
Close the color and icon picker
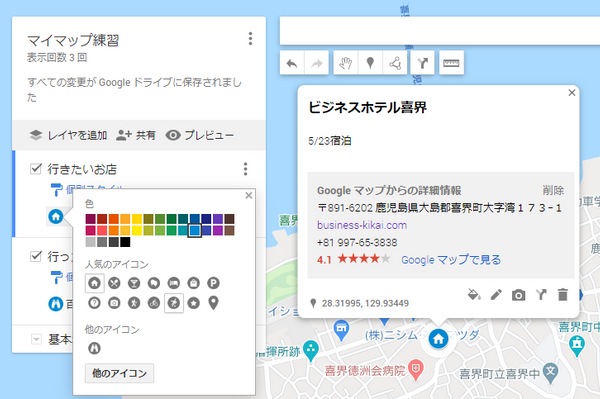(249, 195)
